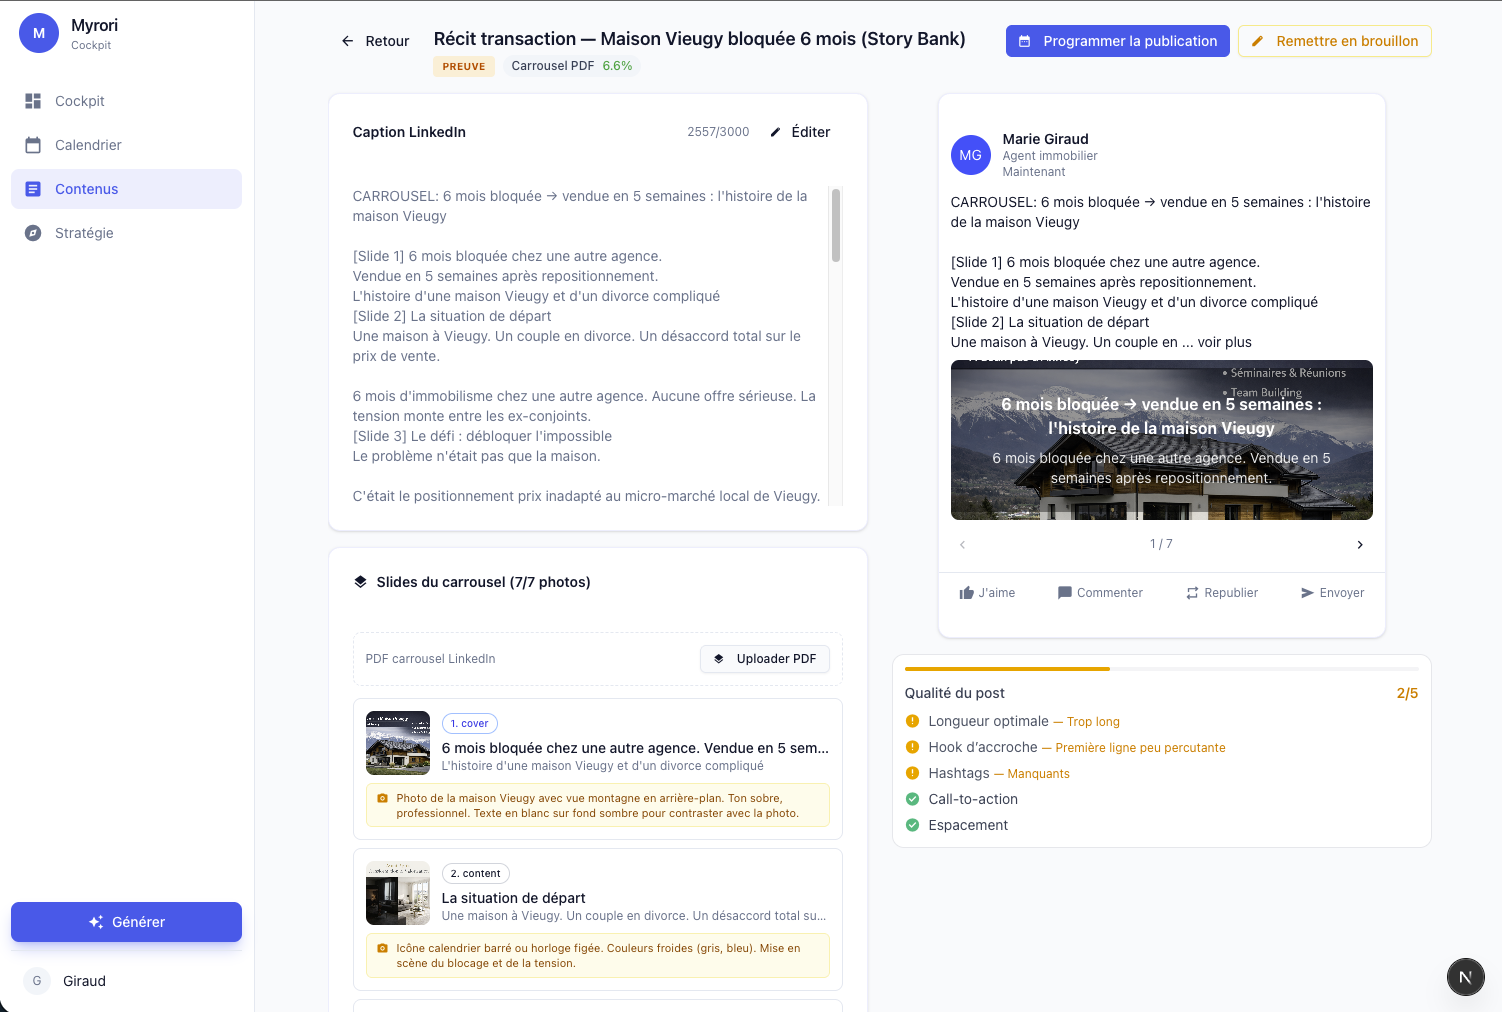Select the cover slide thumbnail
The image size is (1502, 1012).
pos(398,743)
